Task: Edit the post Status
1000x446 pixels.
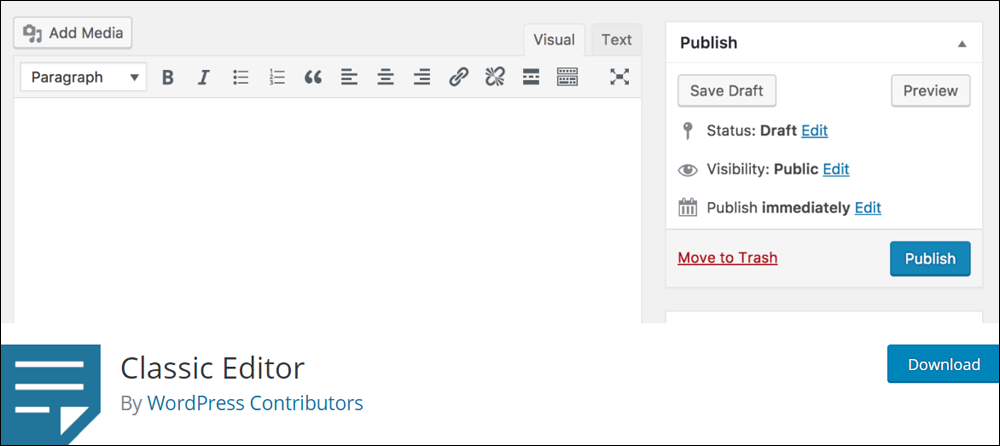Action: pos(814,131)
